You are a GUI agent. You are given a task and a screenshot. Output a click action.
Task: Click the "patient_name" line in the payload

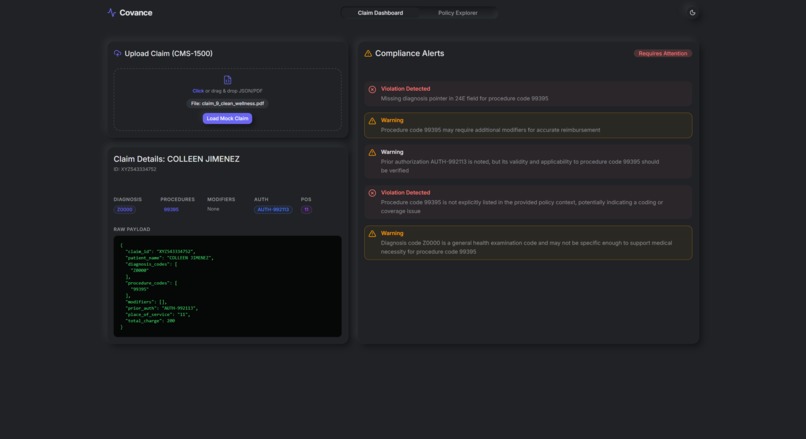169,258
